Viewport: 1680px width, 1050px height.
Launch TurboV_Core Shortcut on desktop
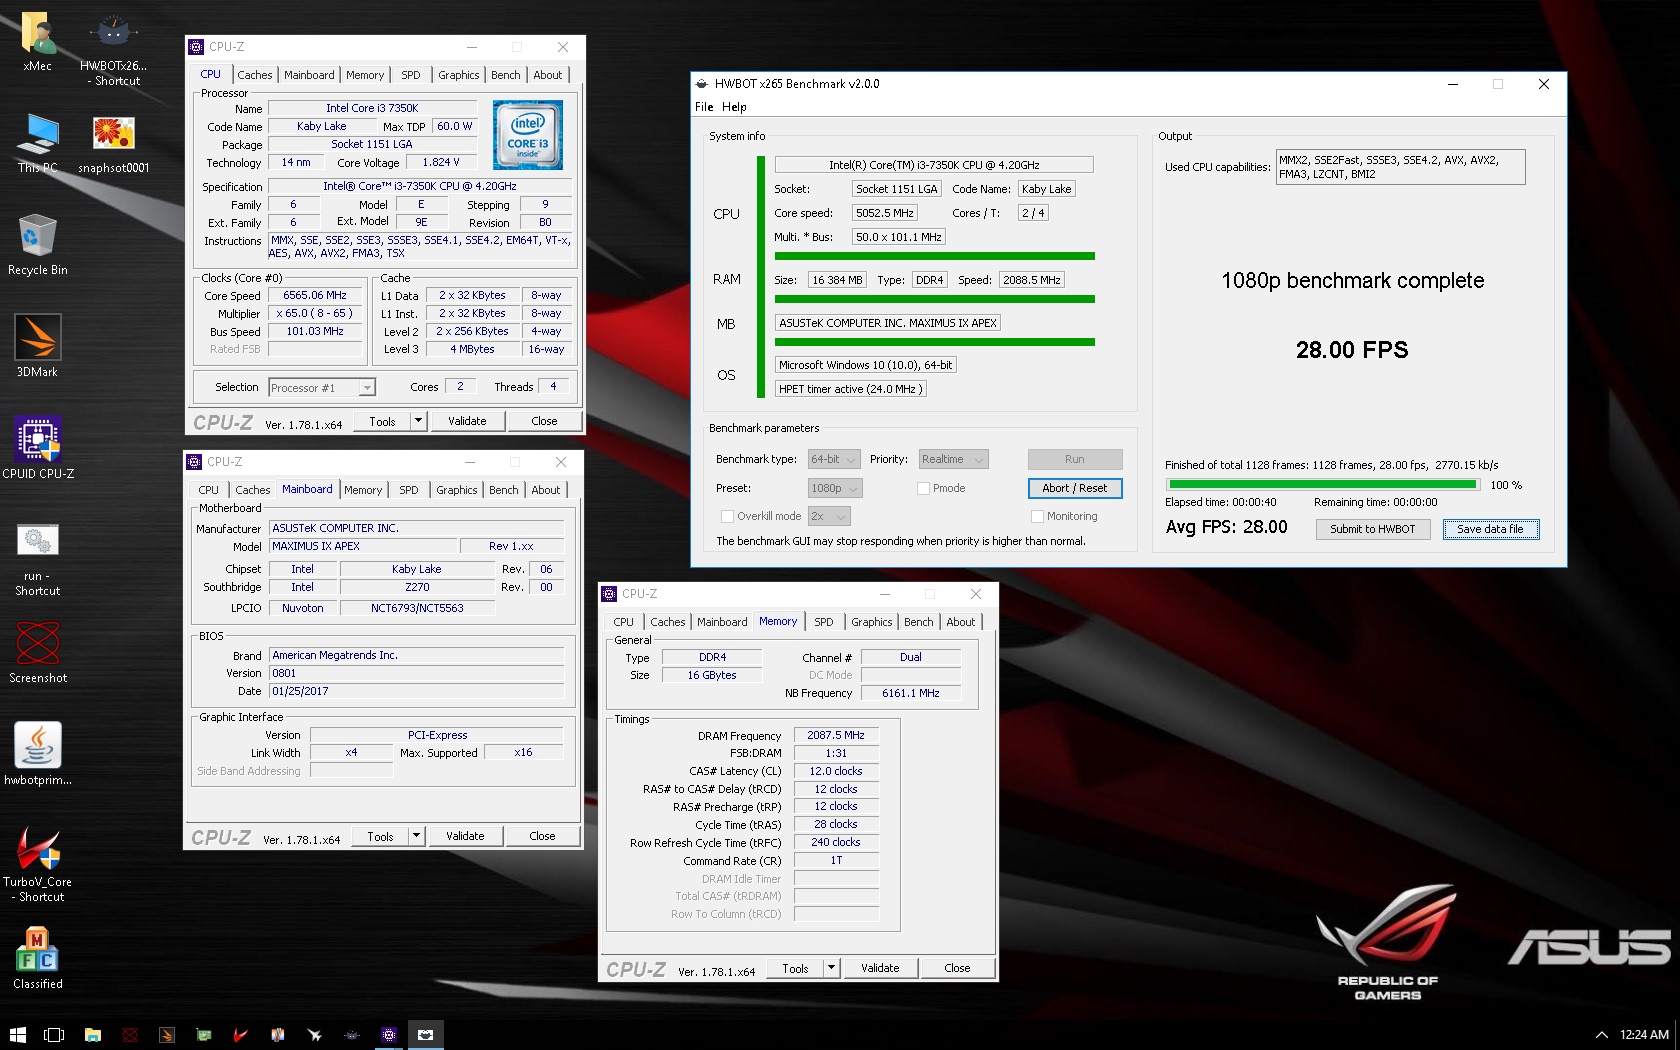click(x=38, y=864)
